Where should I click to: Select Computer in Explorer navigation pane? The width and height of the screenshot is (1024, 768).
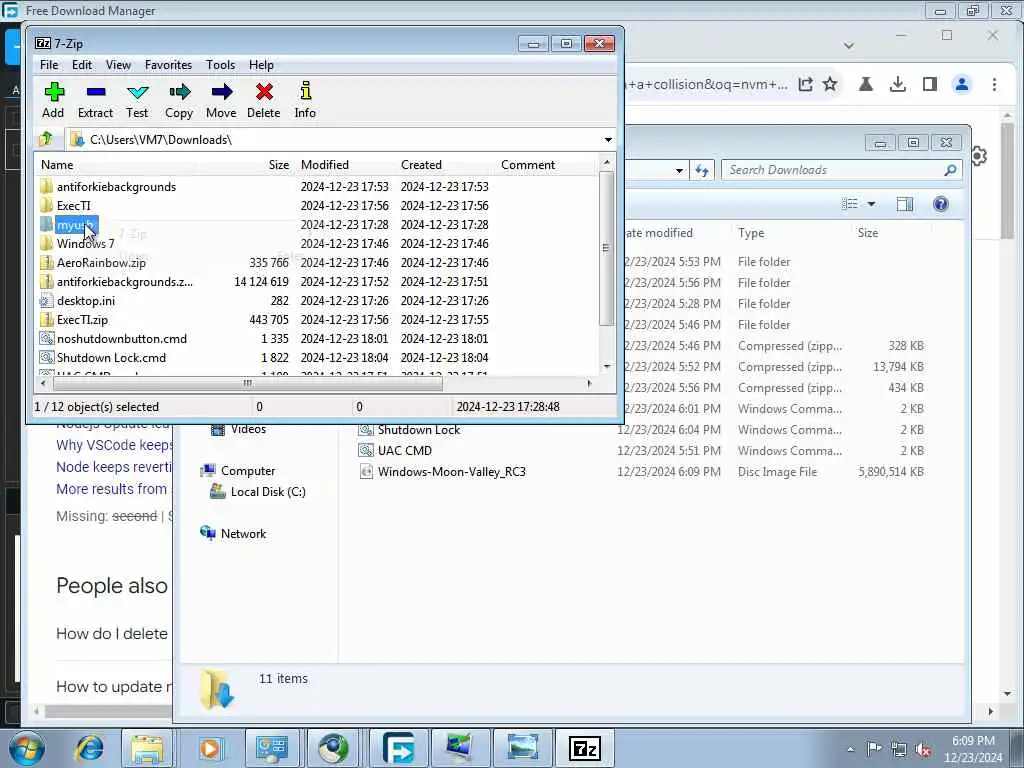click(248, 471)
